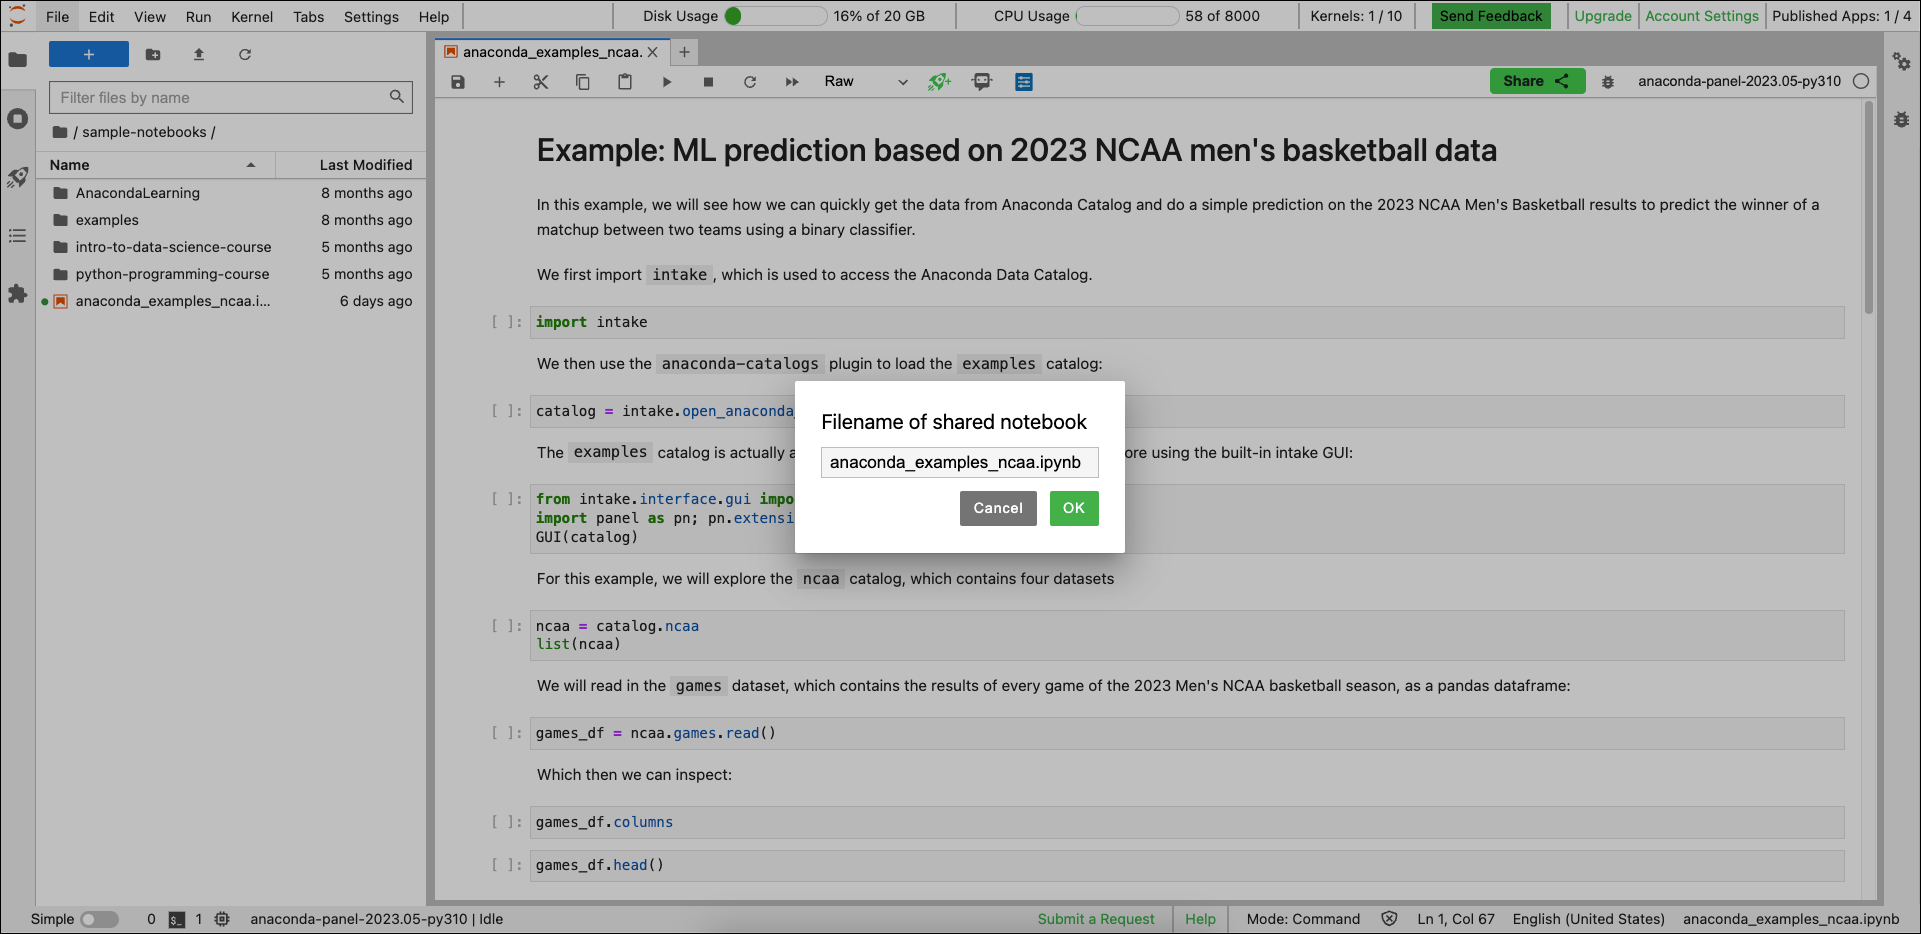Open the View menu

click(x=150, y=16)
